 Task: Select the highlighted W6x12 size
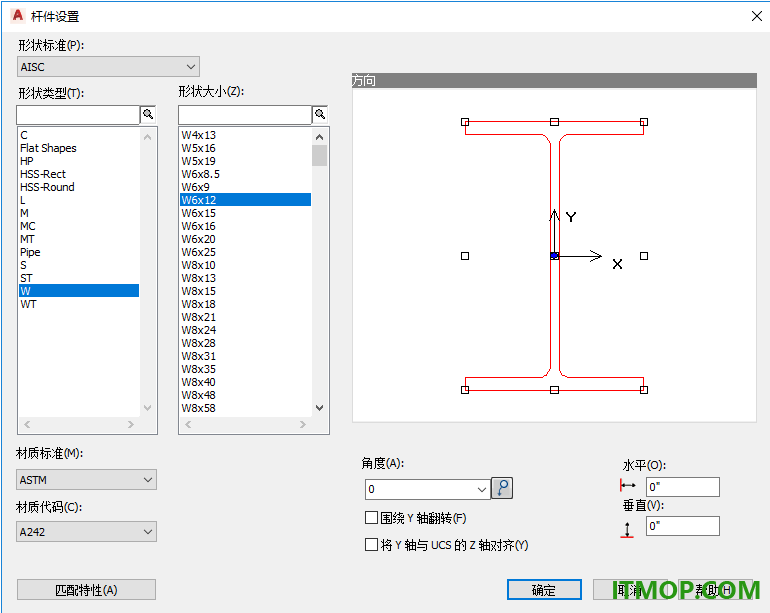pyautogui.click(x=246, y=200)
